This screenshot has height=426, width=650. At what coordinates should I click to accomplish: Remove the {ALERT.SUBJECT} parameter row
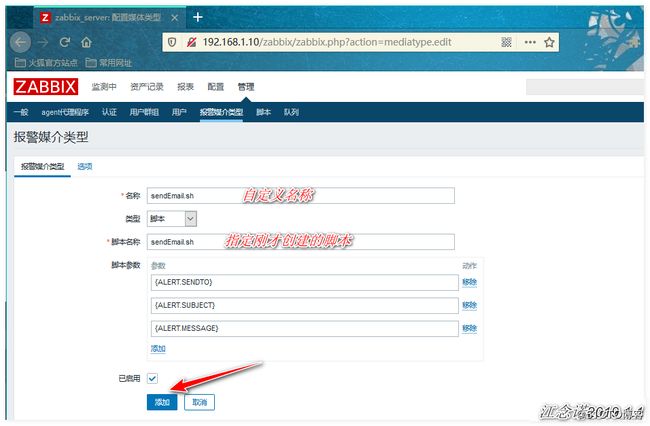point(469,305)
